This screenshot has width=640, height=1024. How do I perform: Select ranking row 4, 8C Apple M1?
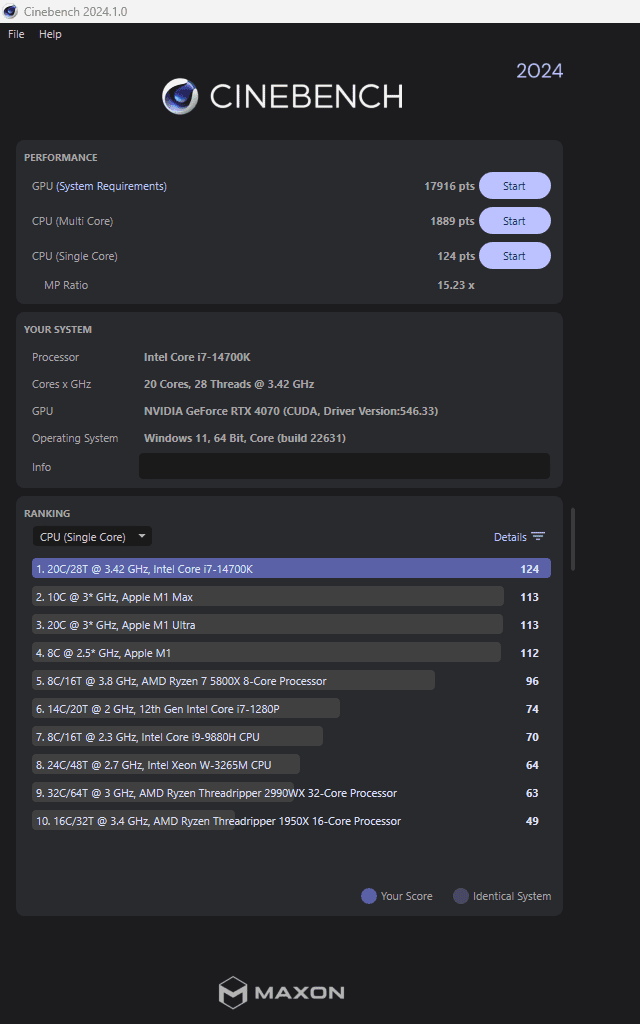(x=291, y=652)
